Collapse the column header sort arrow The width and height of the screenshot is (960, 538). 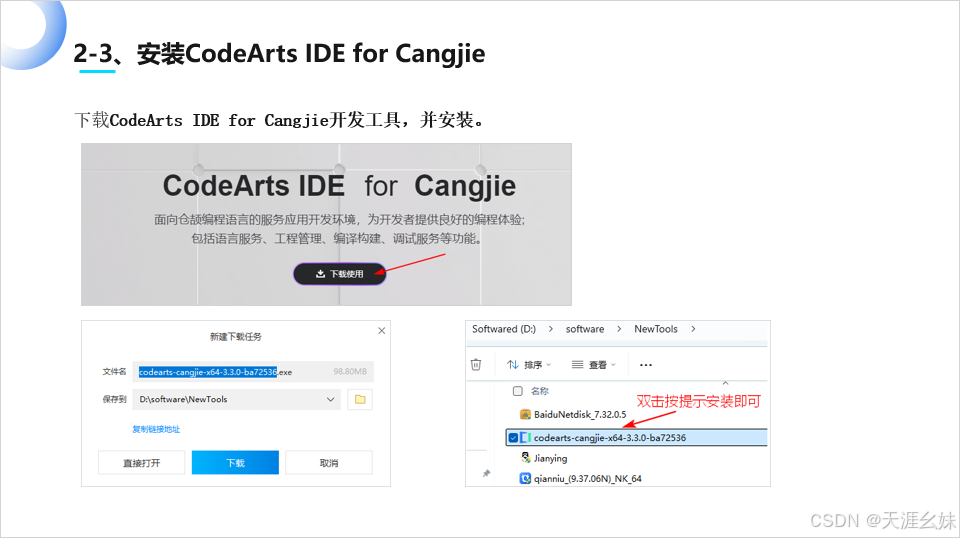726,383
